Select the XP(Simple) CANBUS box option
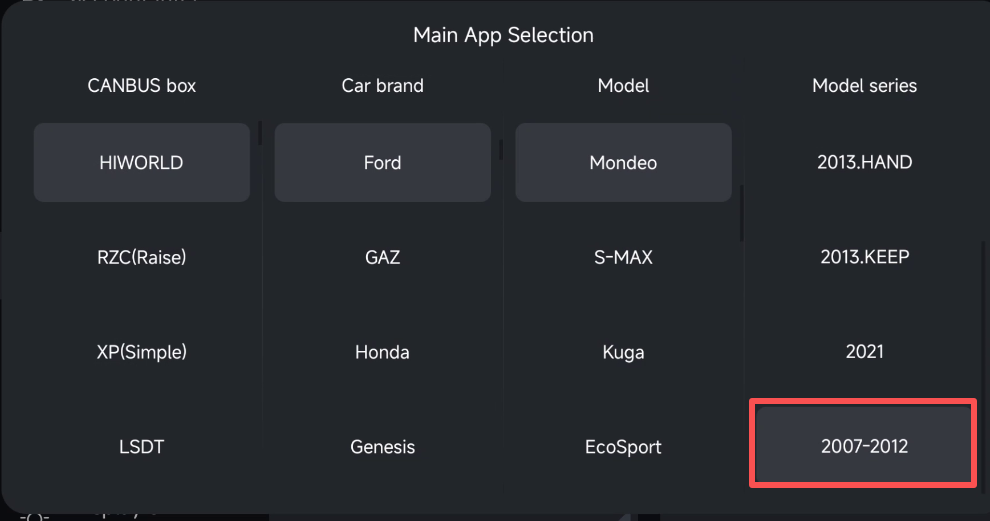 pyautogui.click(x=142, y=352)
